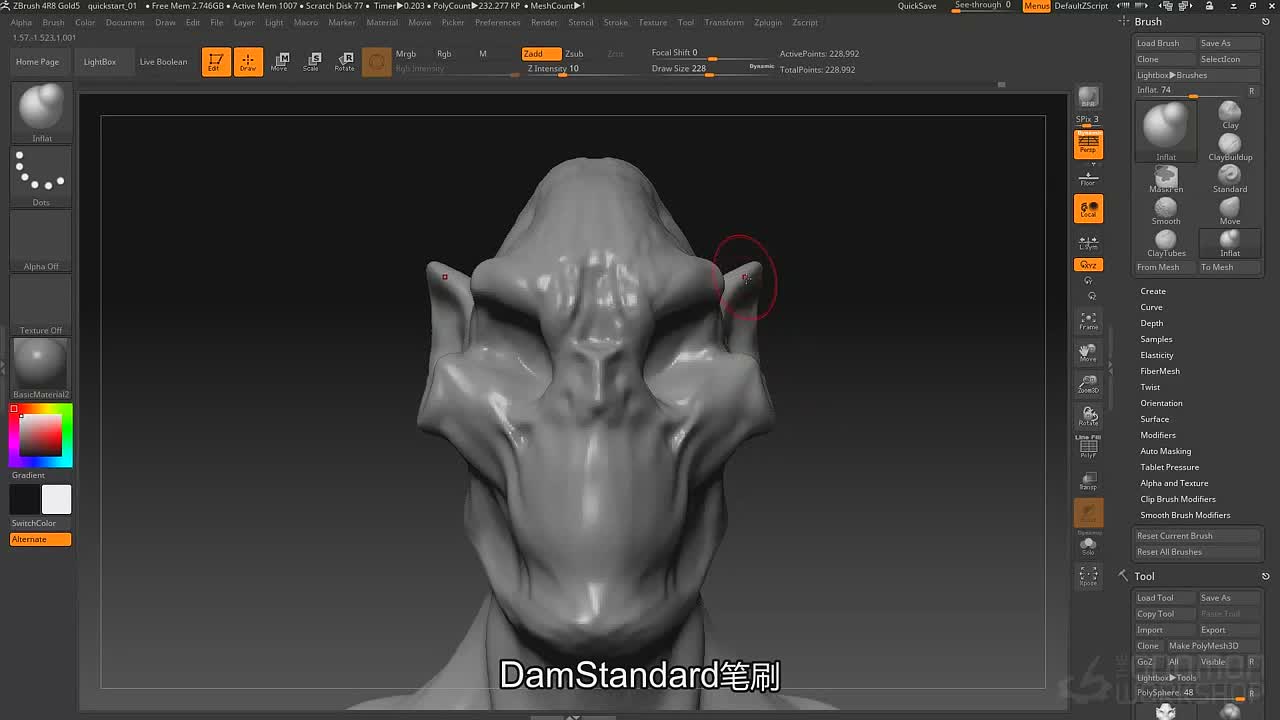
Task: Expand the Depth brush submenu
Action: click(x=1152, y=323)
